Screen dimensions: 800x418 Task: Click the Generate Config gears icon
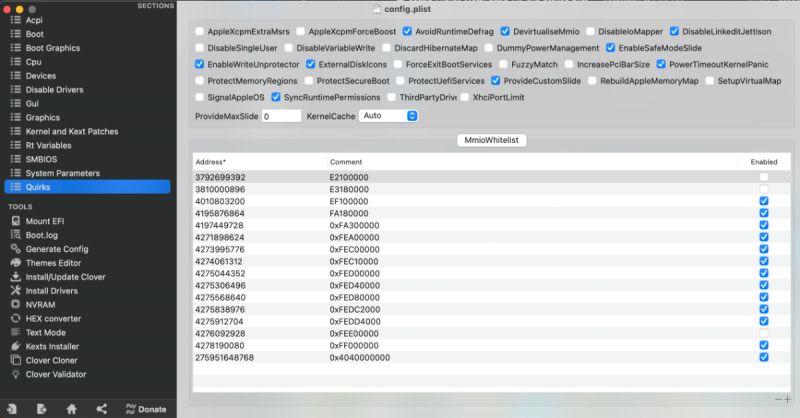click(x=16, y=249)
